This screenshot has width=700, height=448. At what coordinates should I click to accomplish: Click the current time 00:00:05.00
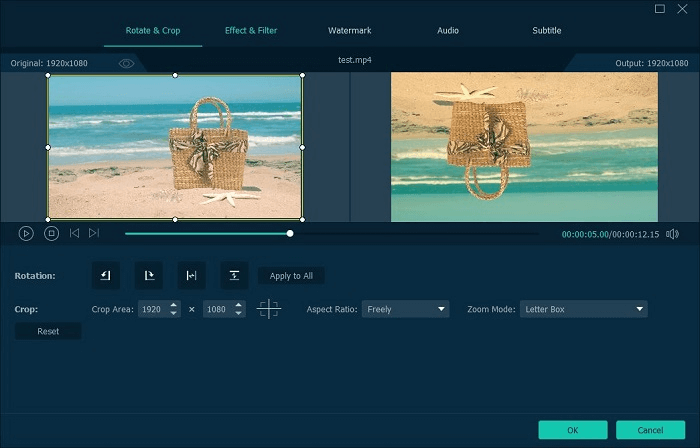(x=585, y=234)
